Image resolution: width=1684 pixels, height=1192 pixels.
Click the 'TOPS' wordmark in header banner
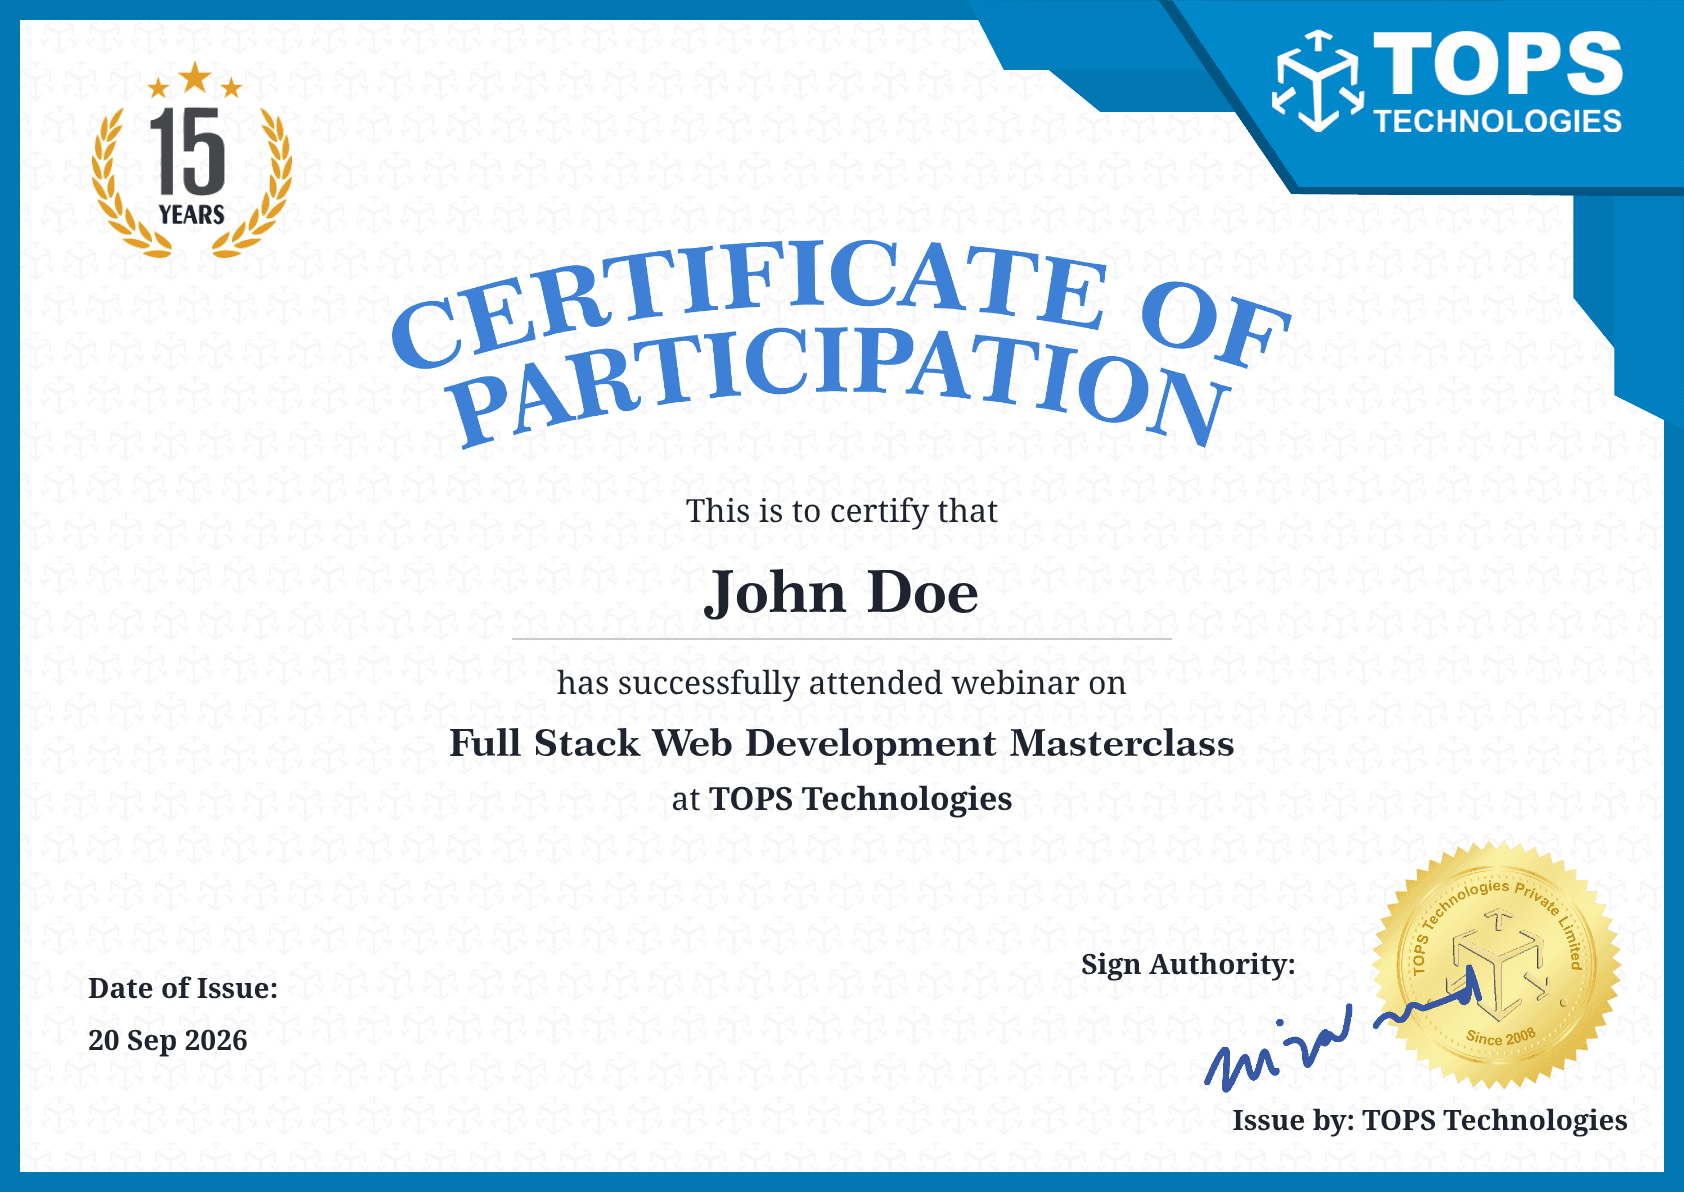coord(1499,63)
